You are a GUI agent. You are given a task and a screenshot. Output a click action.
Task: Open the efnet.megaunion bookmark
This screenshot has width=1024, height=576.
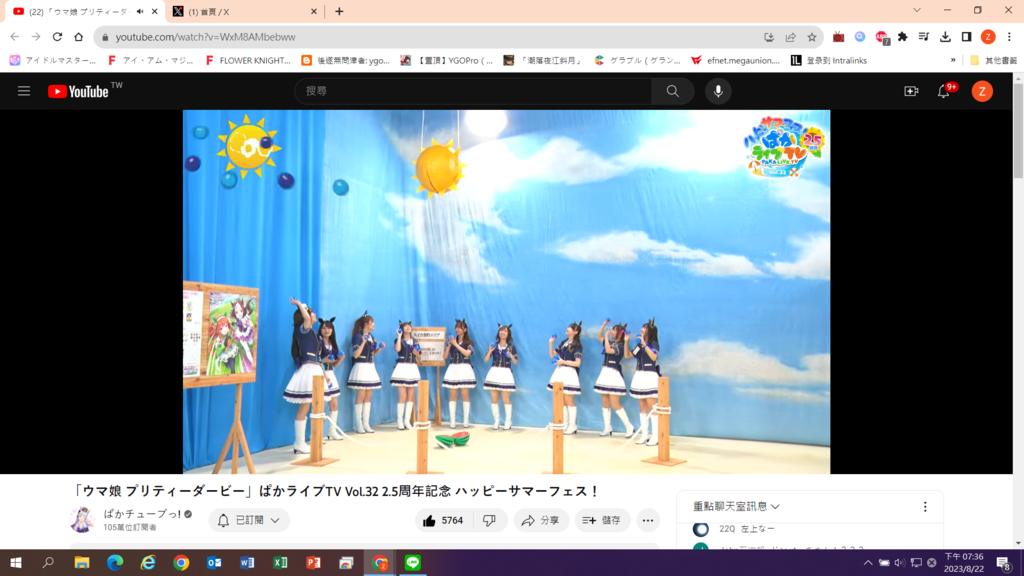[736, 60]
